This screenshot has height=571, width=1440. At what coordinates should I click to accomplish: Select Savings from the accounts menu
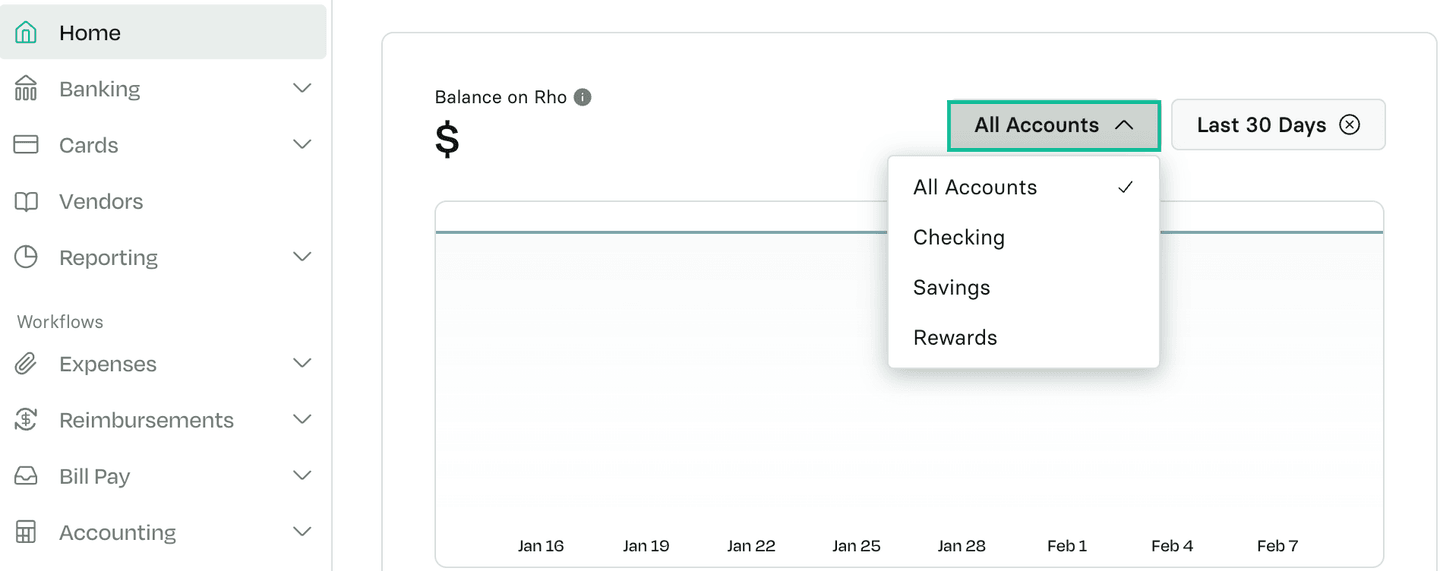(x=952, y=288)
